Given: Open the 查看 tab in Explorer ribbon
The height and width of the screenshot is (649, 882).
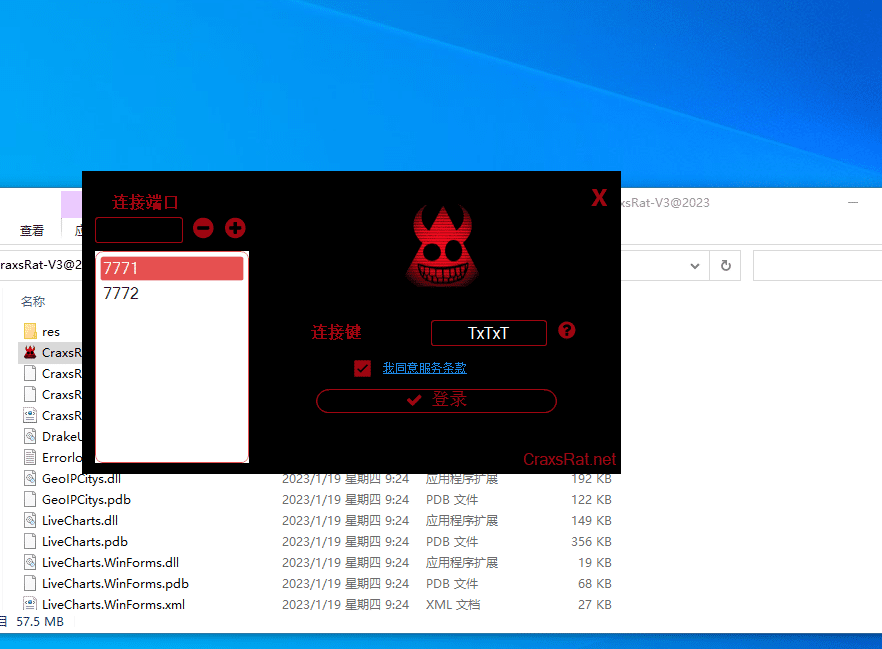Looking at the screenshot, I should [x=32, y=231].
